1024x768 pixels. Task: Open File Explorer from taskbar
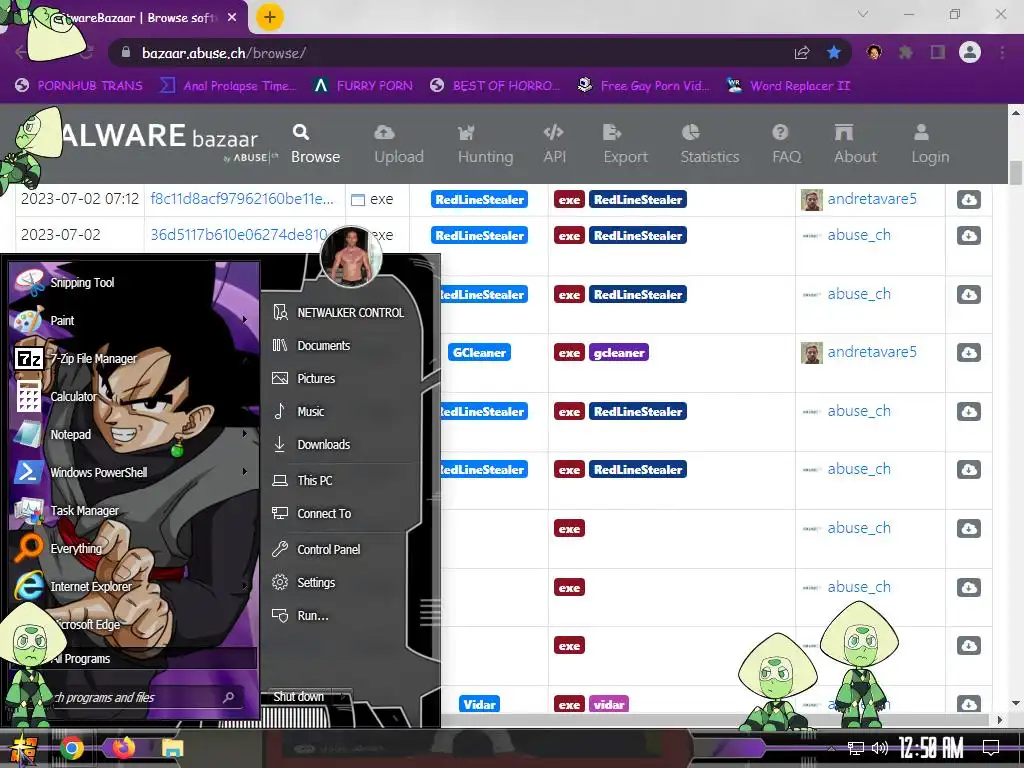[172, 748]
